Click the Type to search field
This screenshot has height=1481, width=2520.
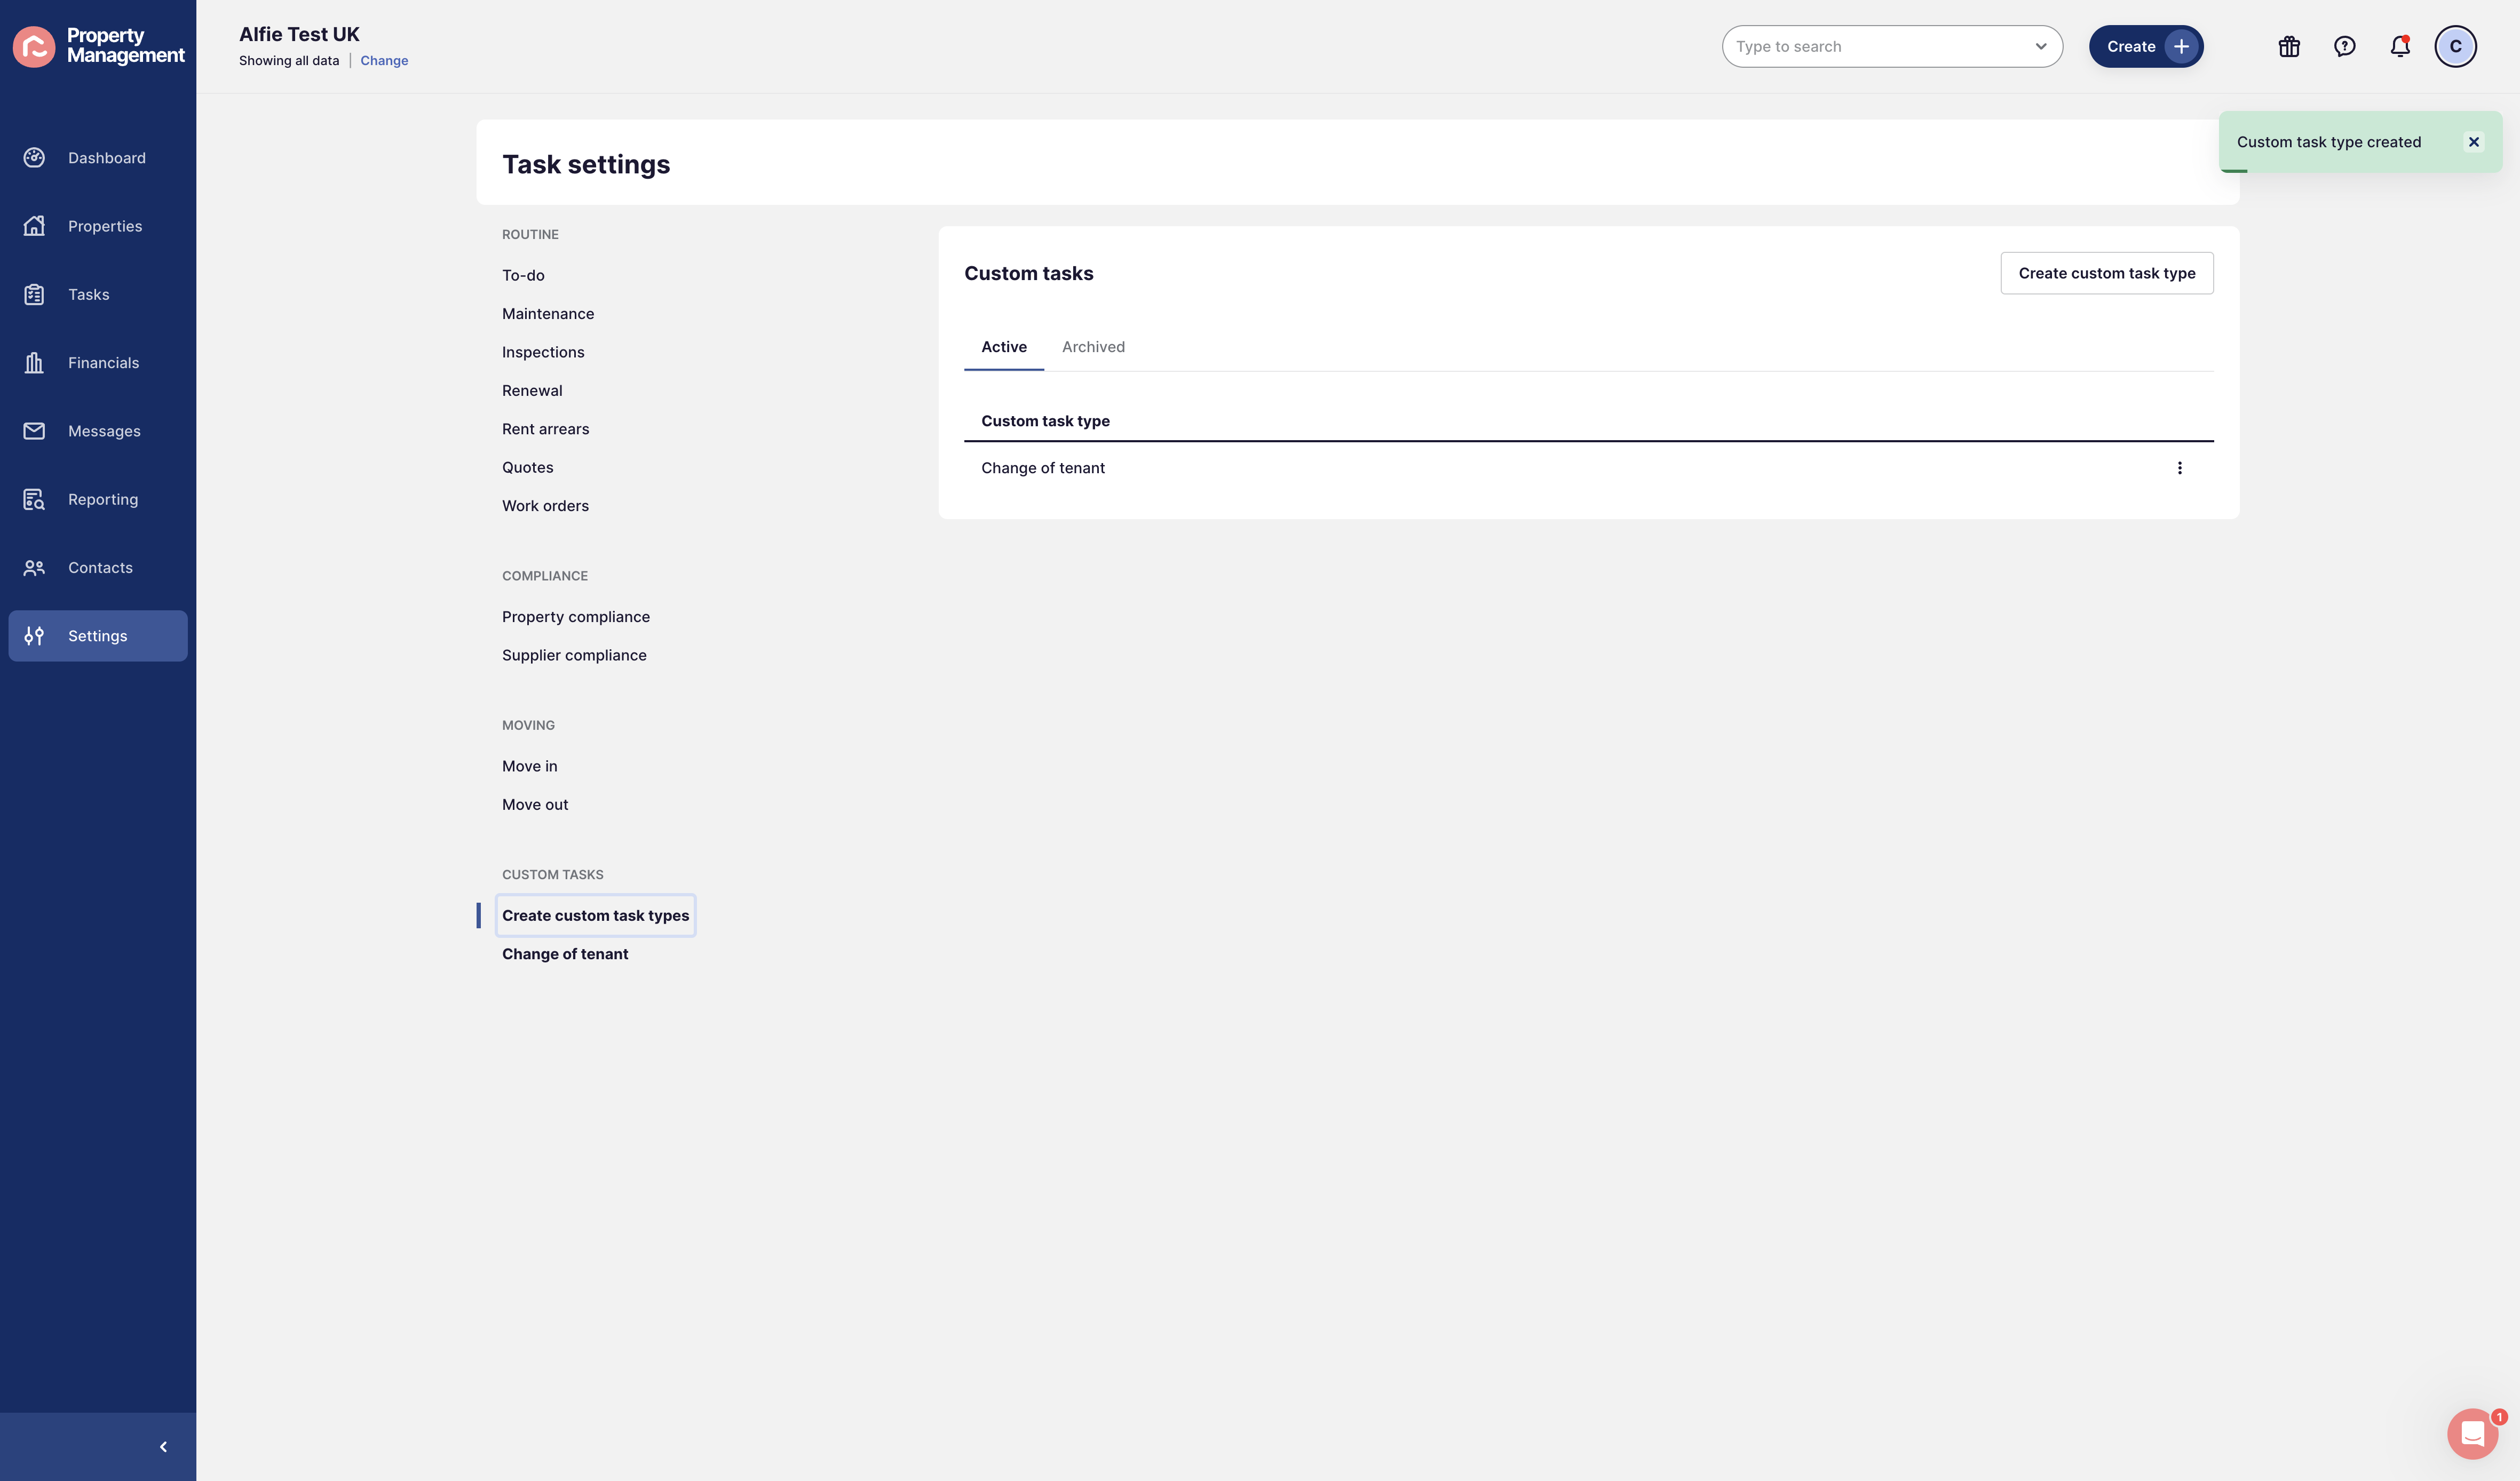click(1891, 46)
